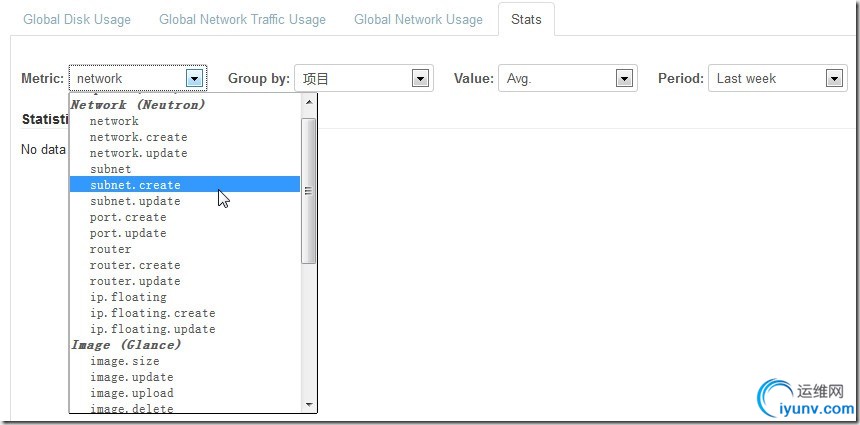The height and width of the screenshot is (425, 860).
Task: Pick ip.floating metric option
Action: pos(128,297)
